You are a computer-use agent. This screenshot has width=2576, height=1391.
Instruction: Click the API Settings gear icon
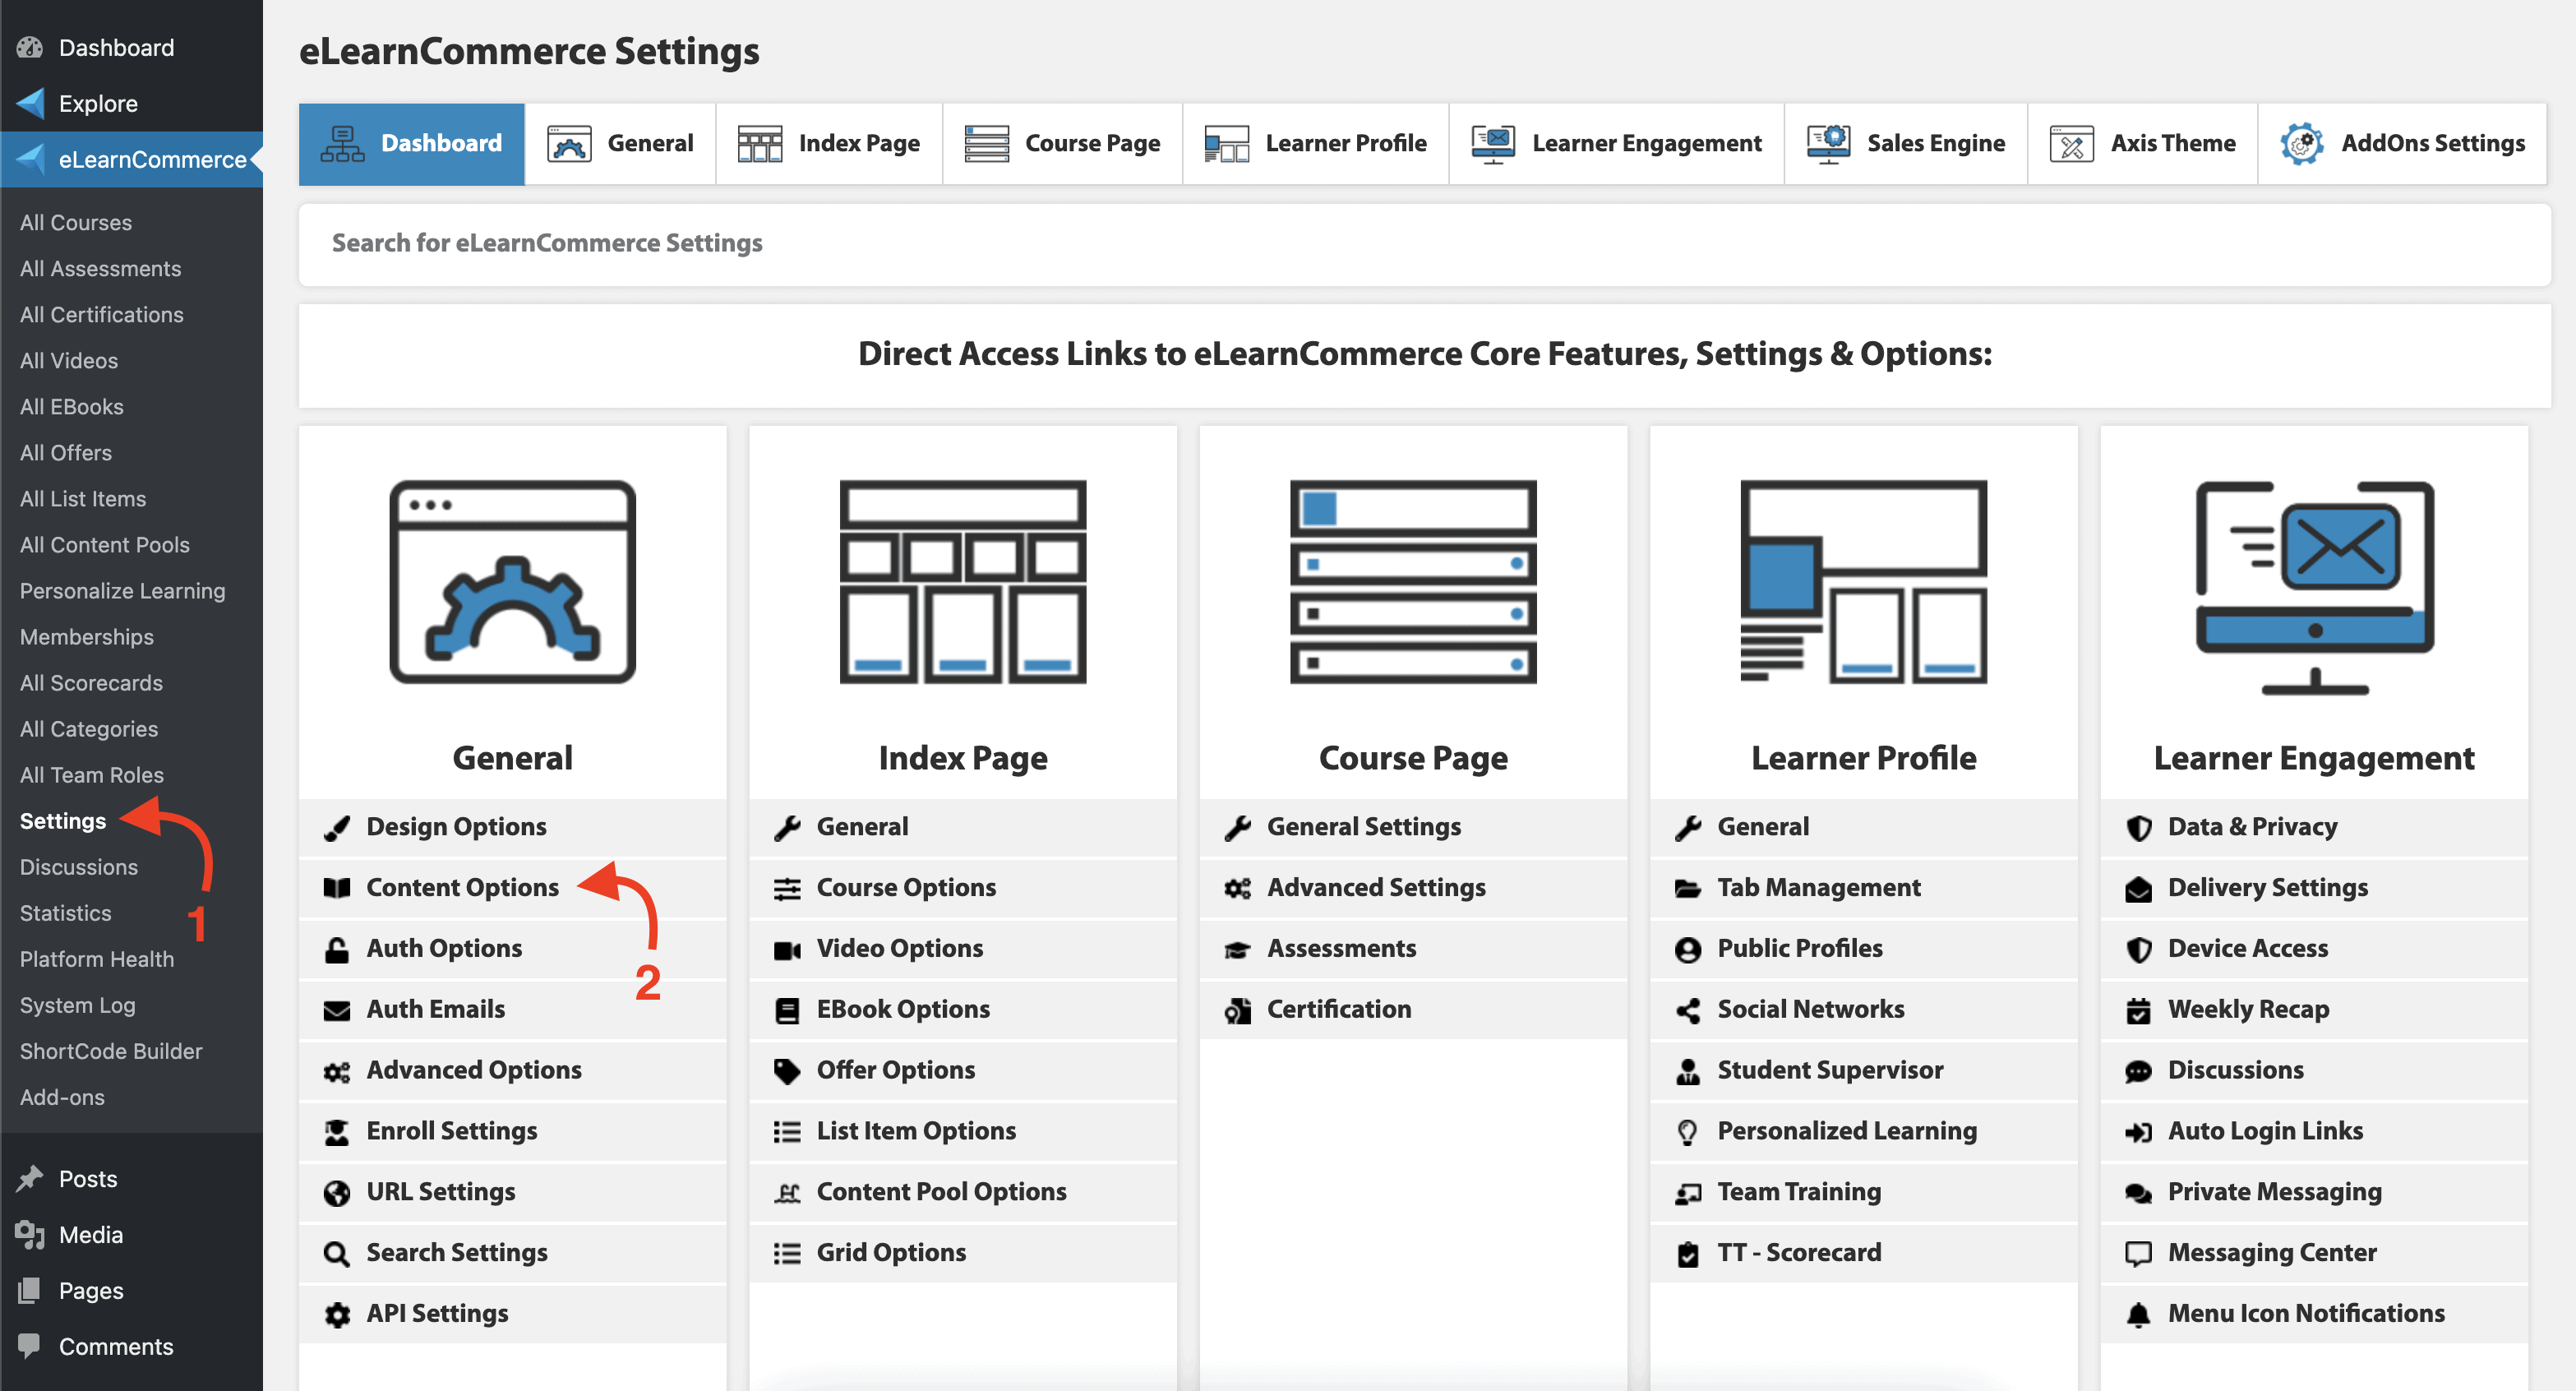tap(337, 1315)
